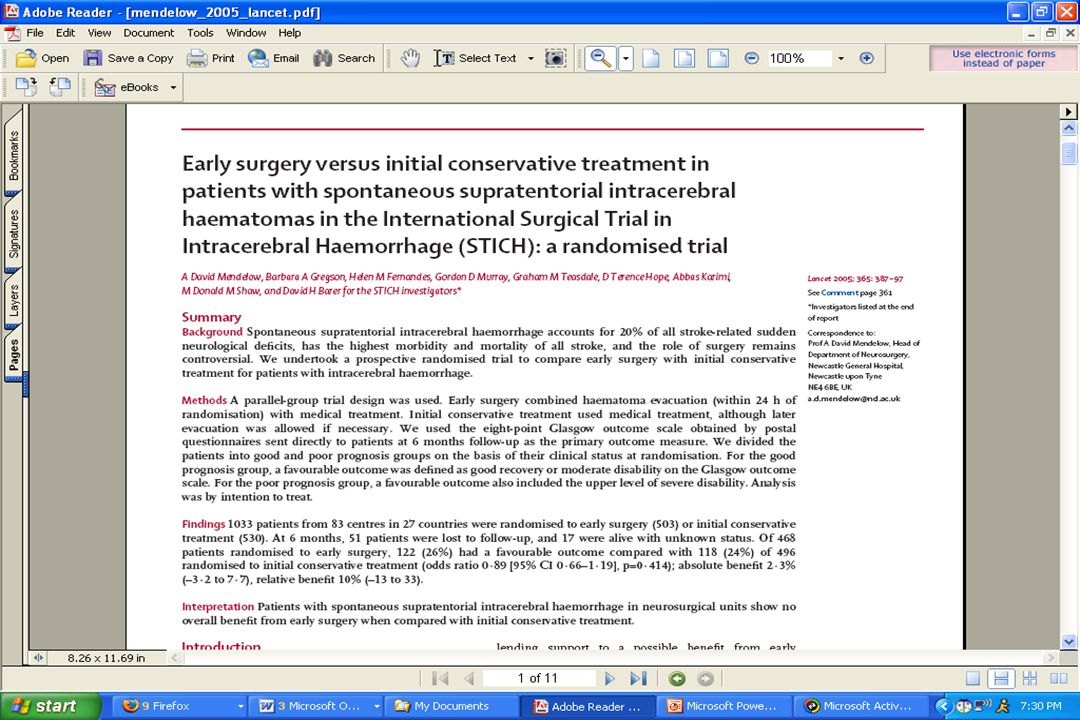
Task: Rotate the page clockwise icon
Action: [x=26, y=87]
